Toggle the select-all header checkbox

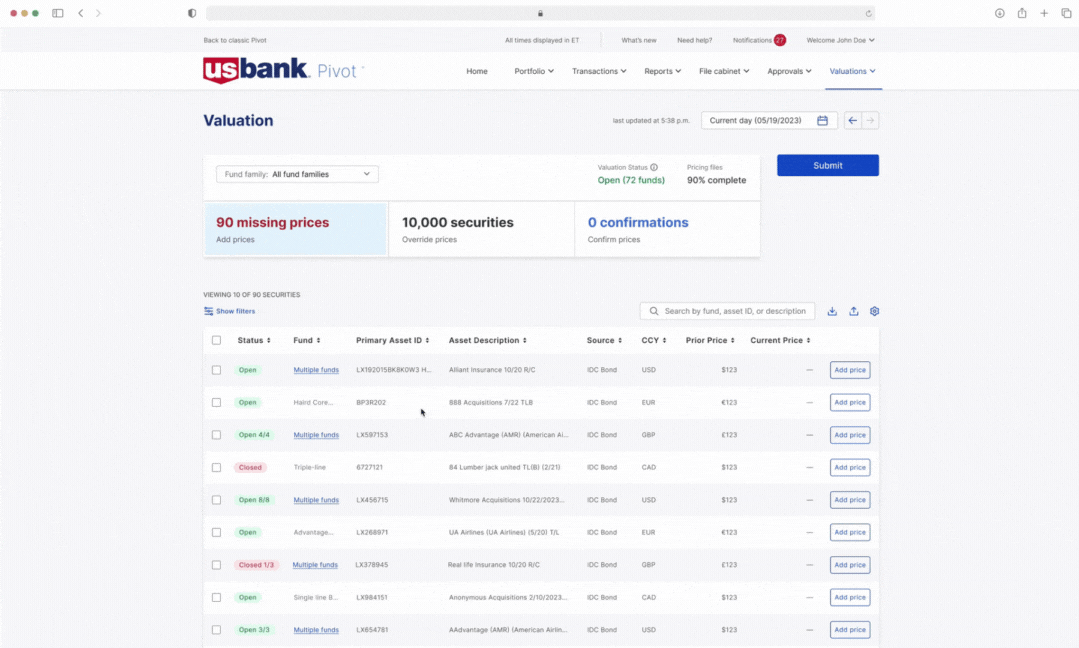pyautogui.click(x=216, y=341)
